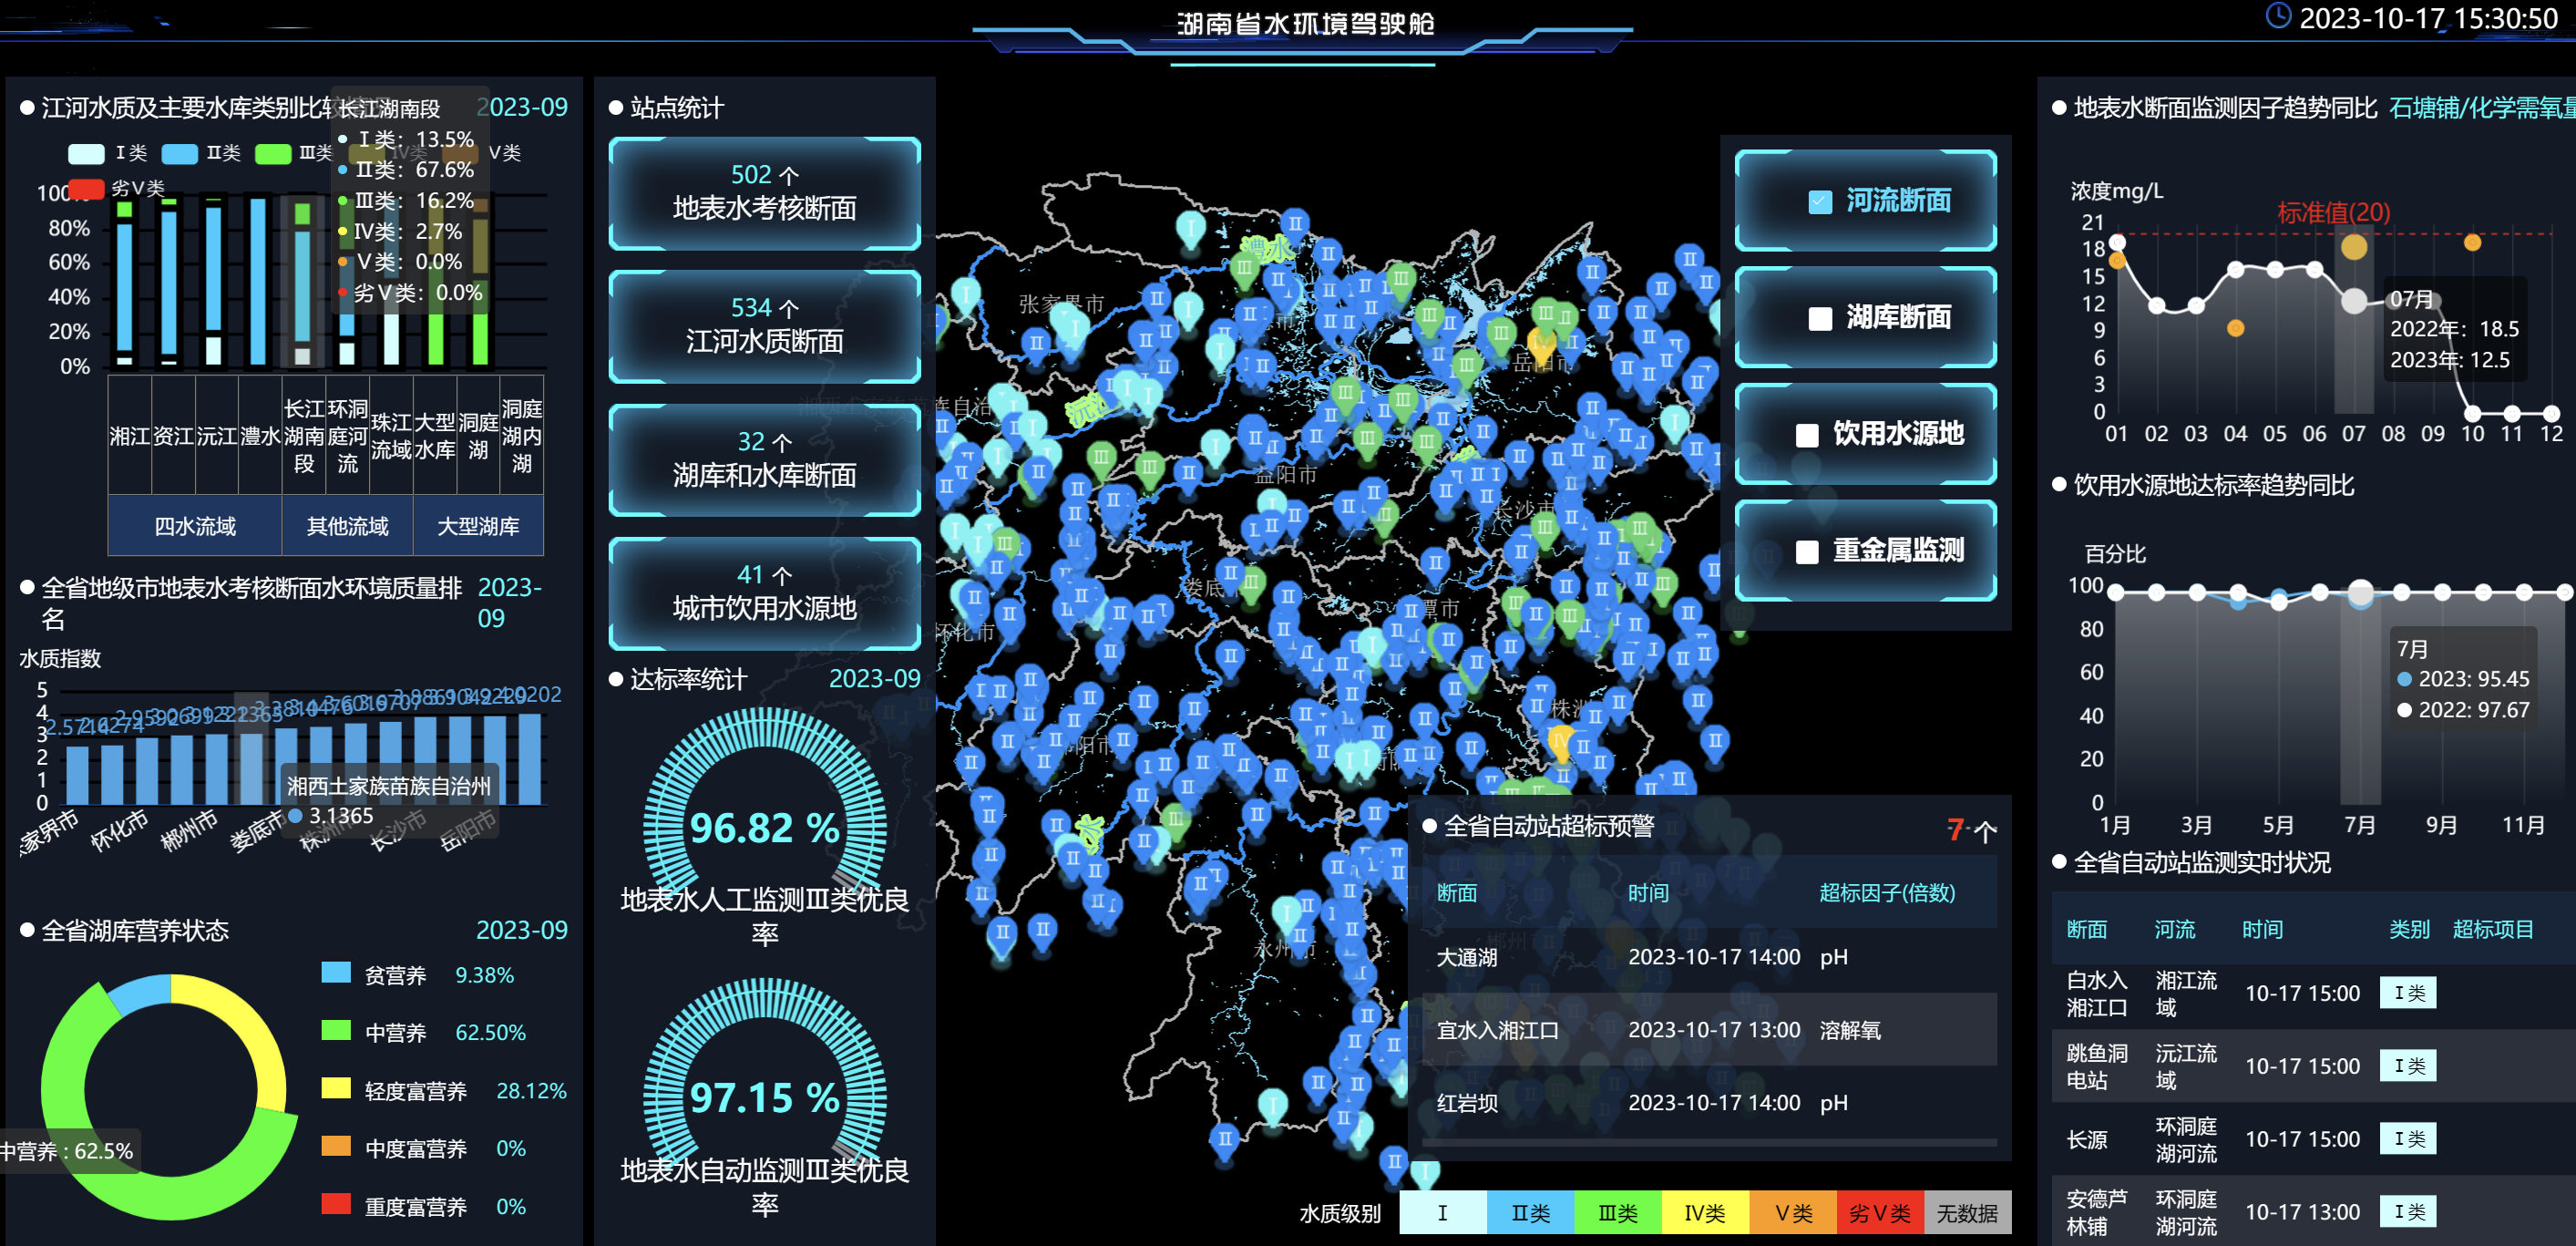Click the yellow IV marker near 株洲 on map

(1559, 742)
